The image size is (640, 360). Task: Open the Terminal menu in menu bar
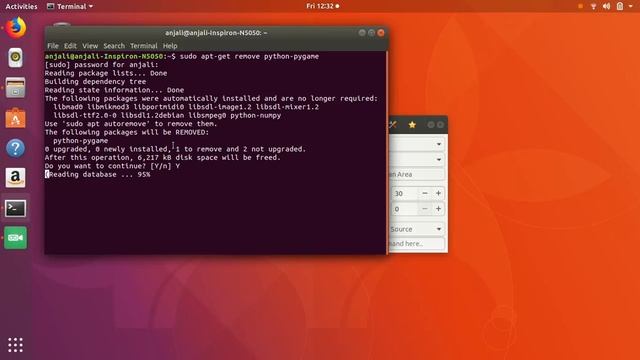[x=144, y=46]
